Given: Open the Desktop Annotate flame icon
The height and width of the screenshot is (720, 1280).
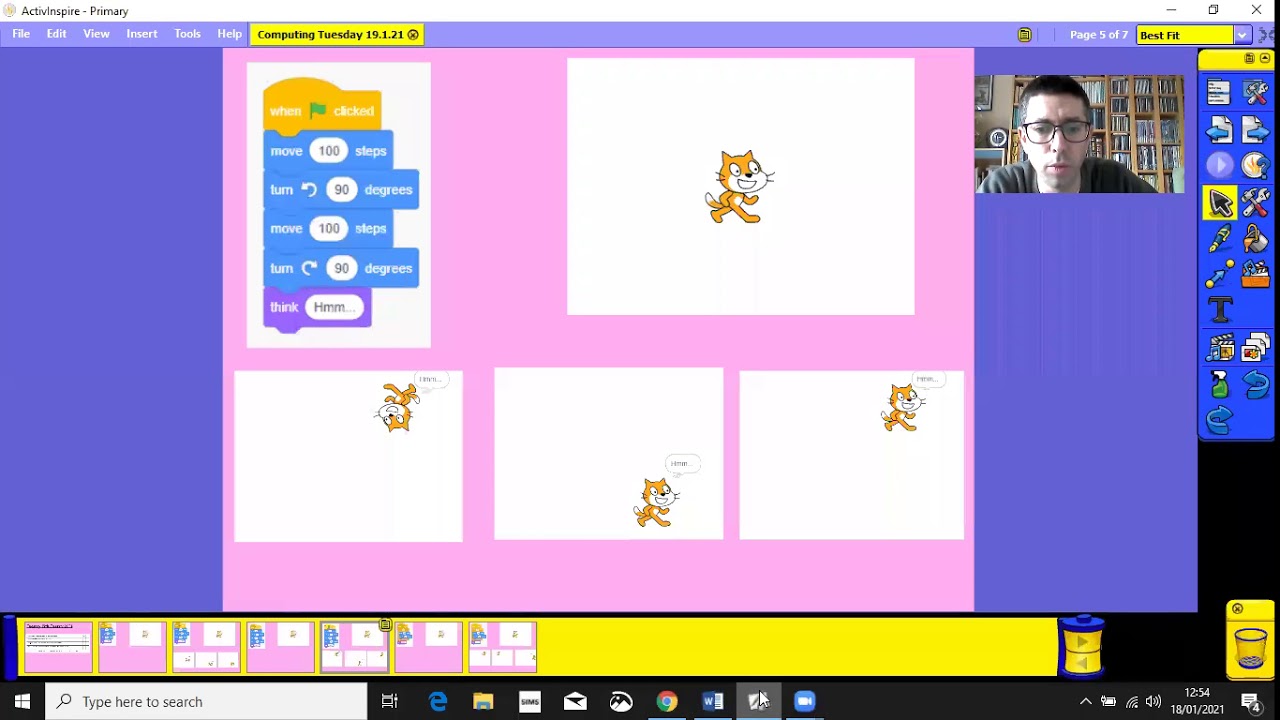Looking at the screenshot, I should [x=1255, y=165].
